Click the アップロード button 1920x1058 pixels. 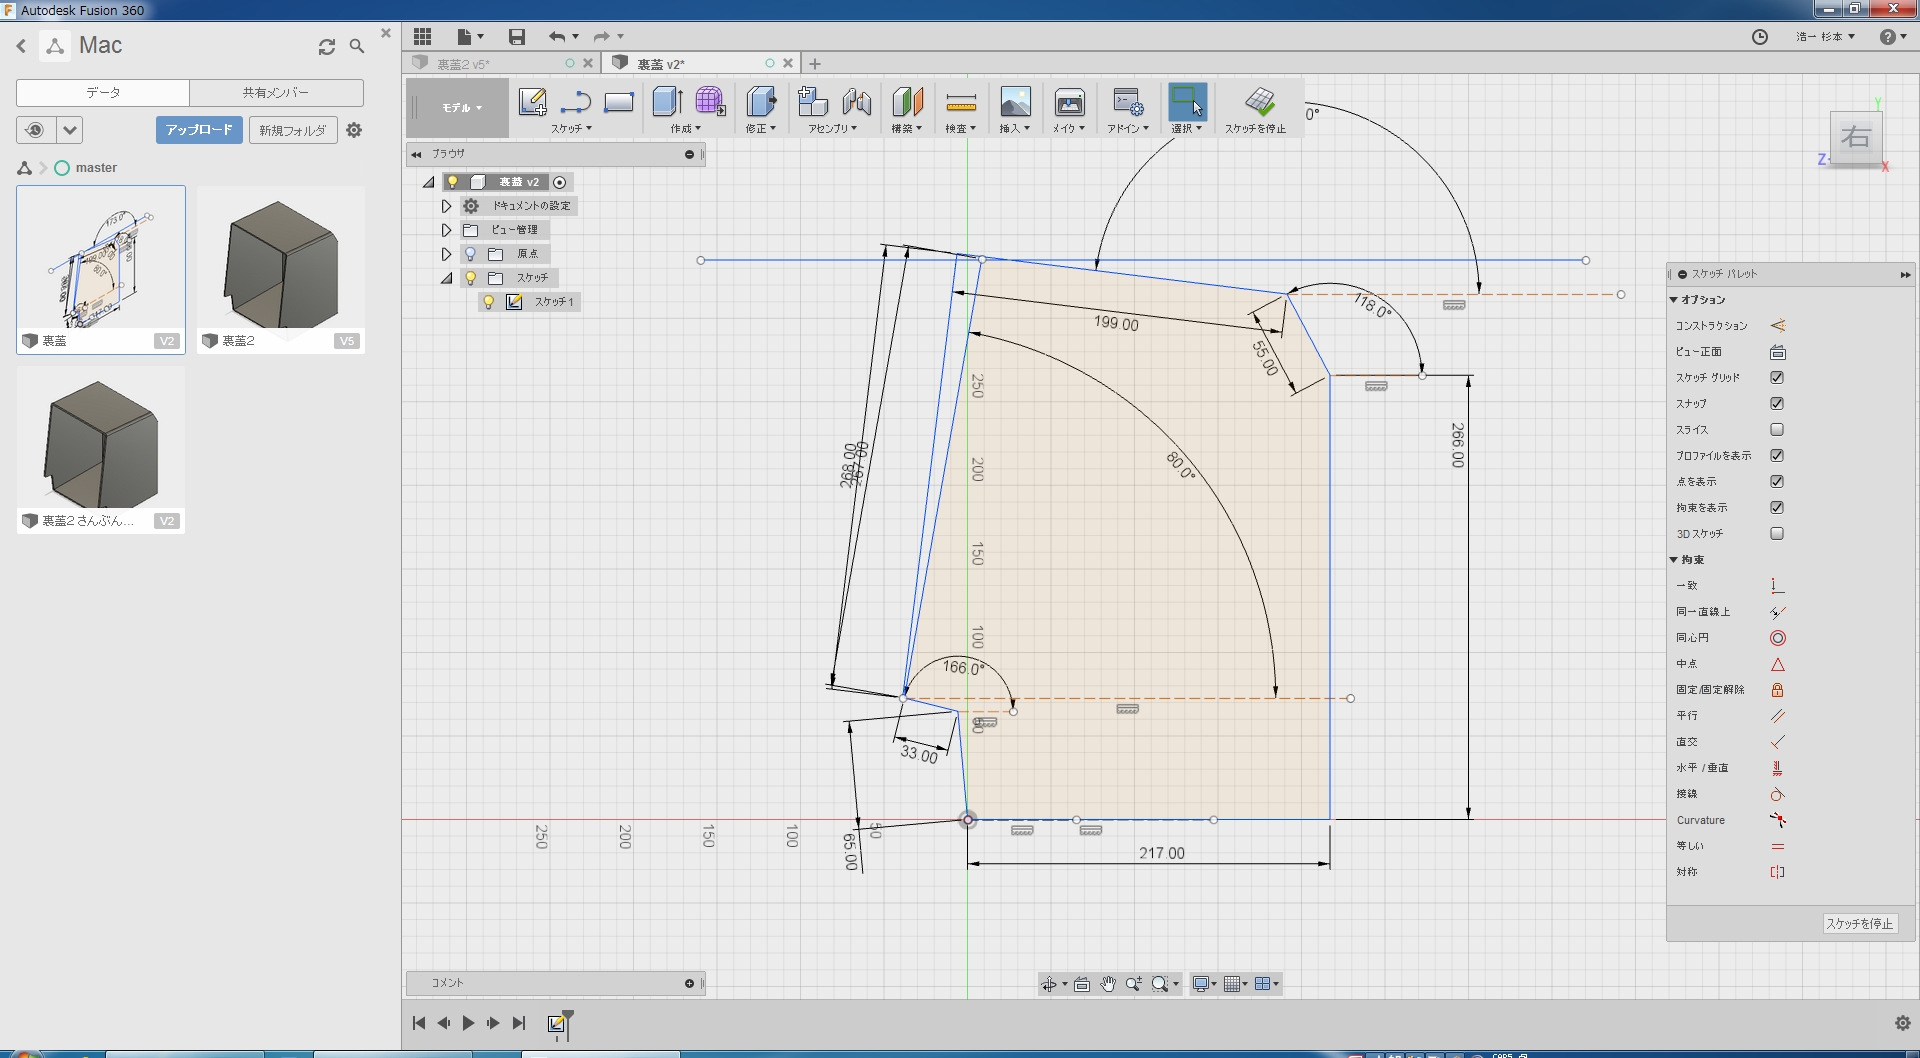[199, 130]
